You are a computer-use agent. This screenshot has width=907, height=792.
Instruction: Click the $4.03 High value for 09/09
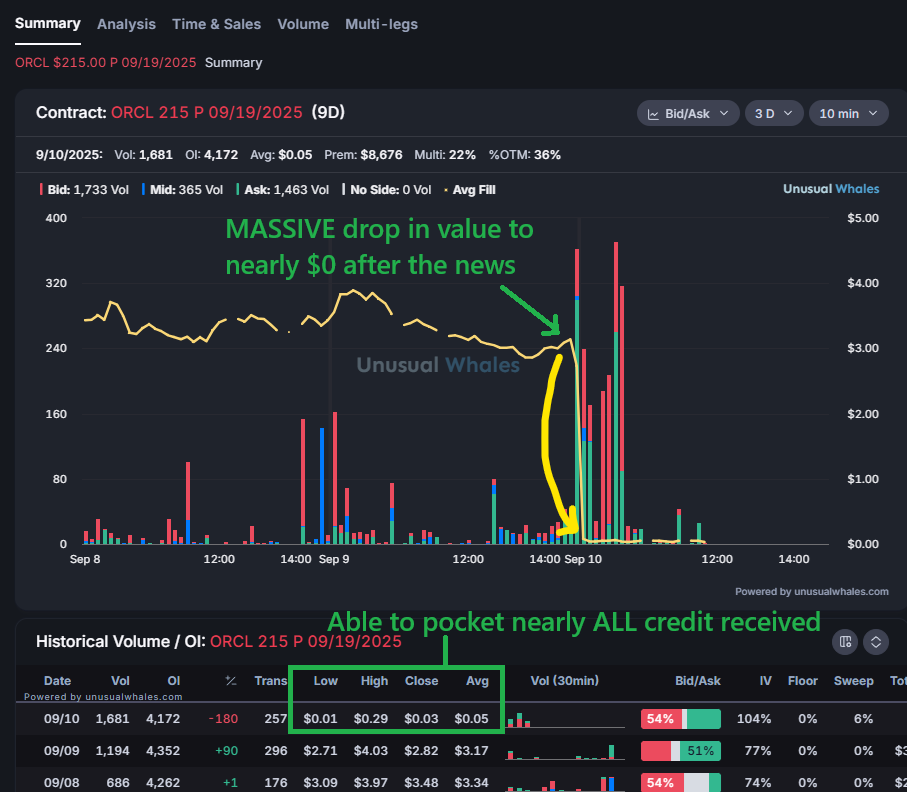[371, 750]
